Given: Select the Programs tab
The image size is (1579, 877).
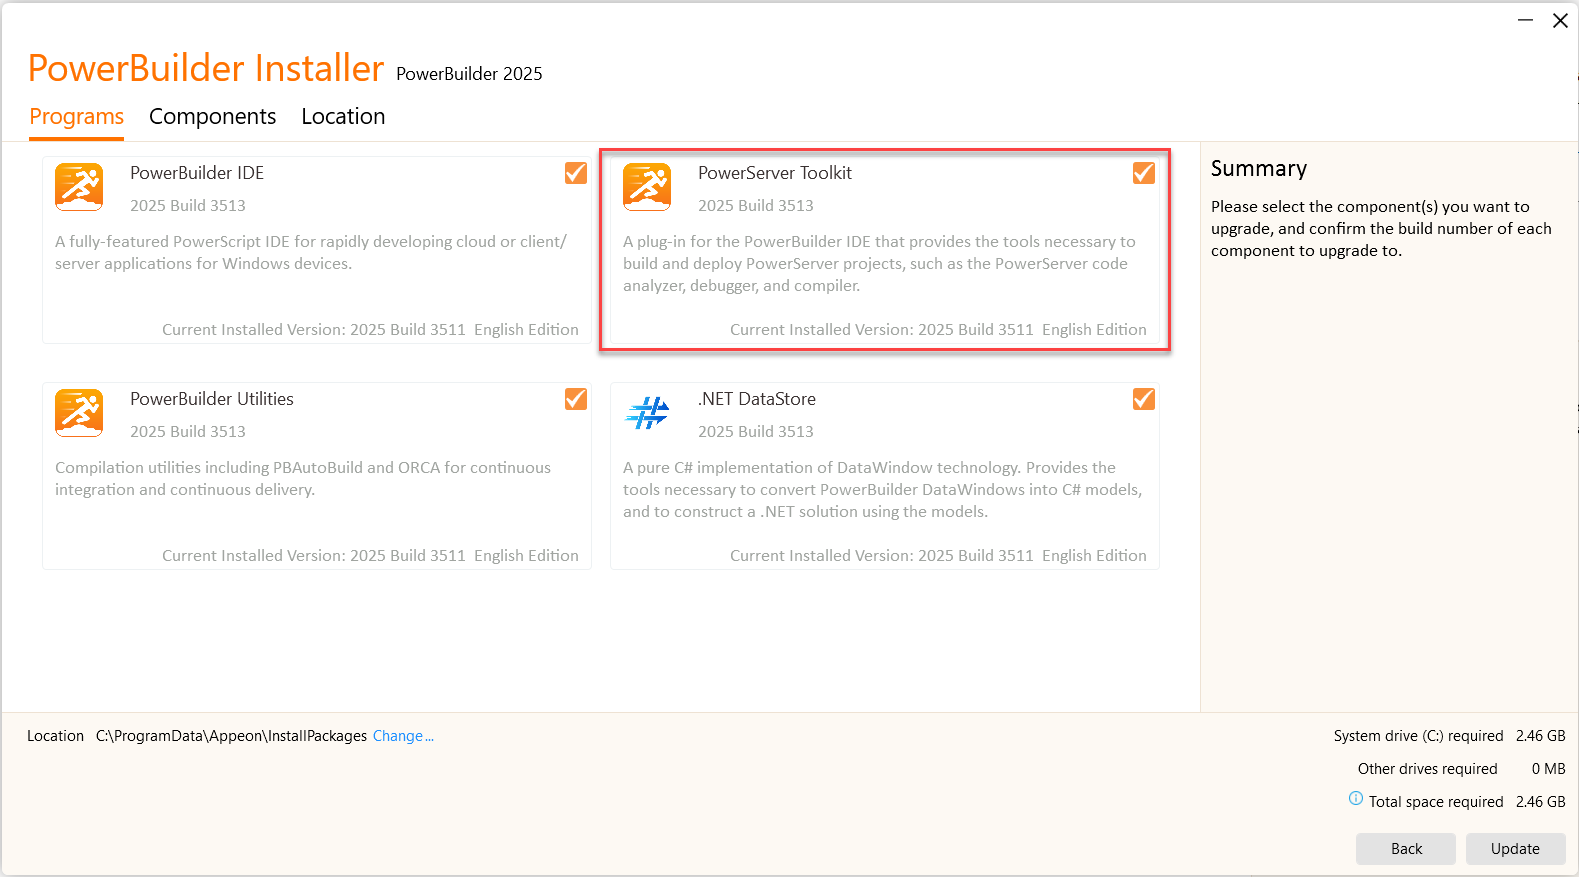Looking at the screenshot, I should [x=77, y=117].
